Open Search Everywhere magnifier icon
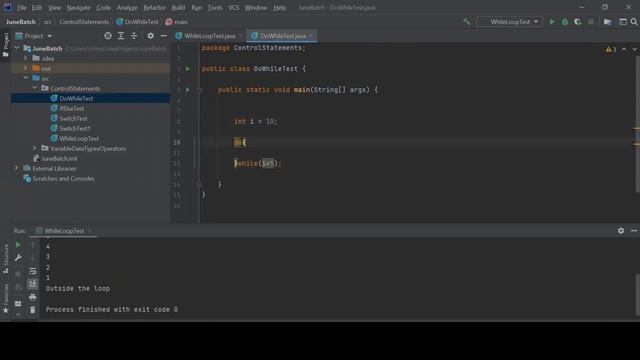640x360 pixels. point(634,22)
